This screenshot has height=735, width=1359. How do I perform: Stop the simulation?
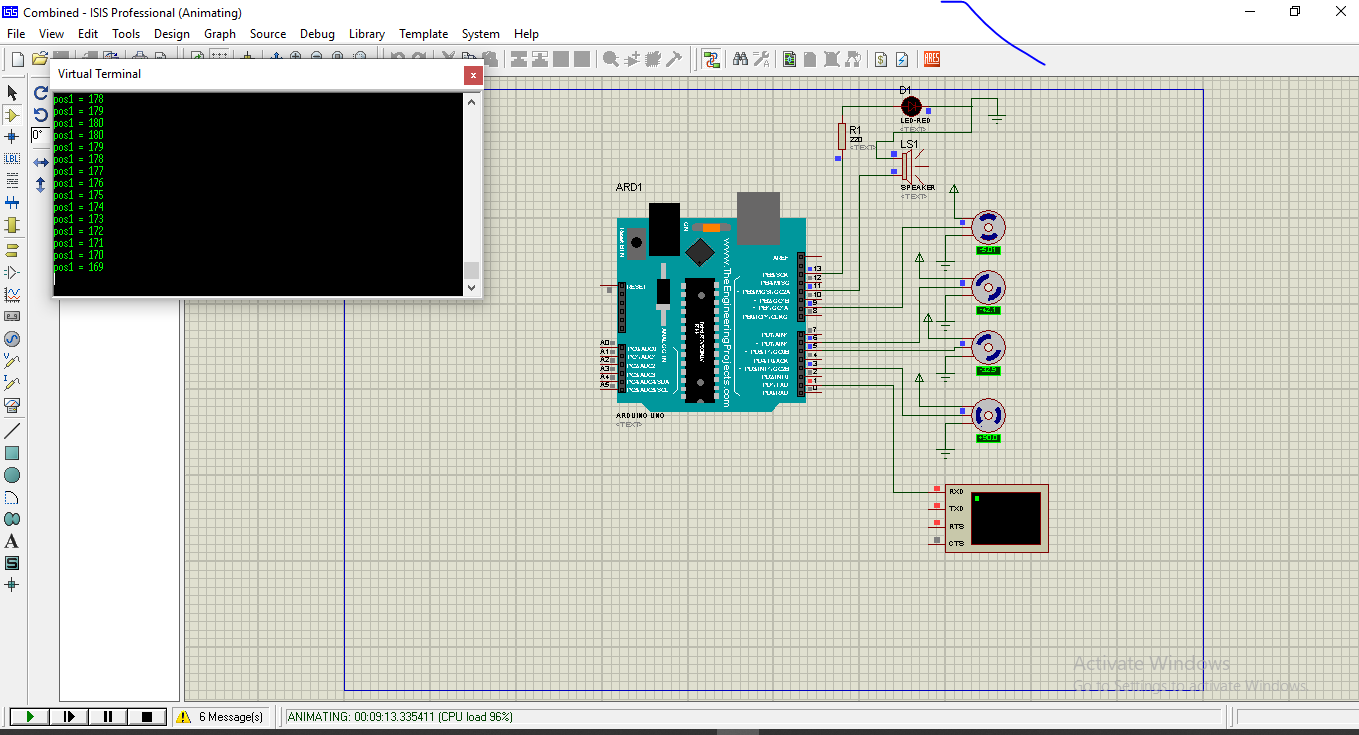point(147,717)
